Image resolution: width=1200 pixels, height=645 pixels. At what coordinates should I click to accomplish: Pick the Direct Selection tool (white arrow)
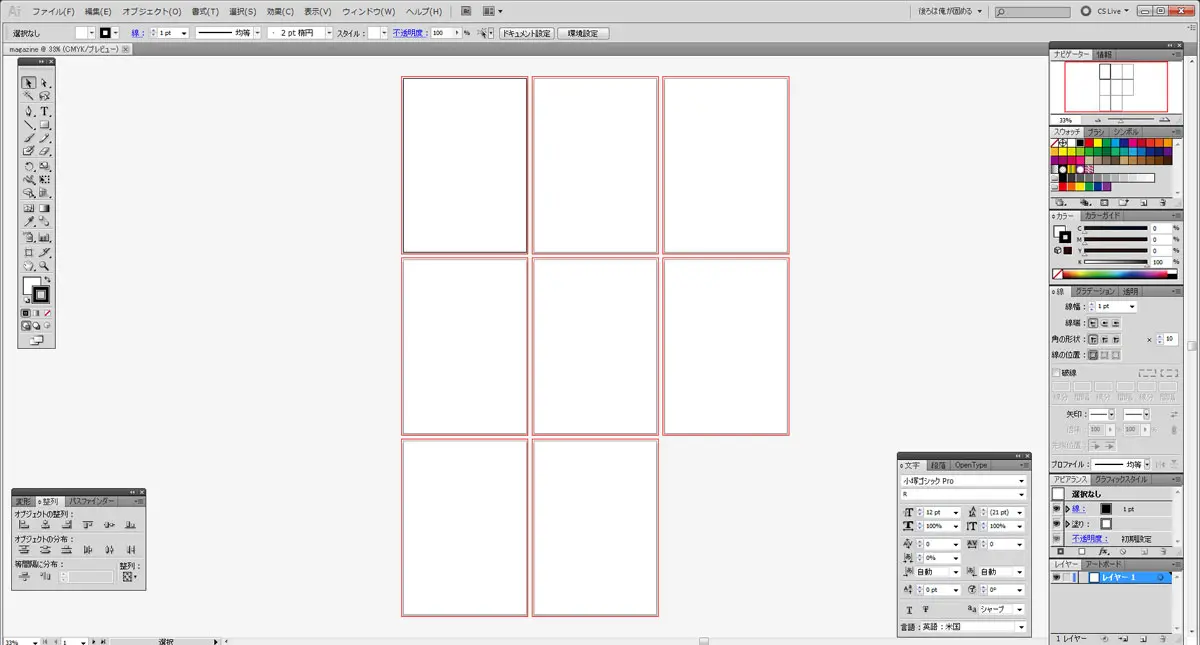pyautogui.click(x=45, y=83)
